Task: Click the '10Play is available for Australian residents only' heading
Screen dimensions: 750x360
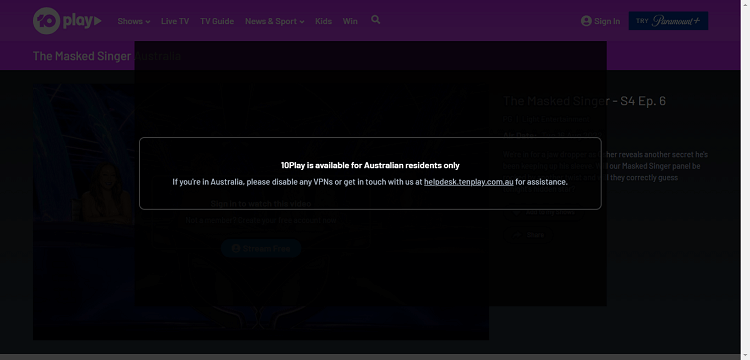Action: tap(370, 165)
